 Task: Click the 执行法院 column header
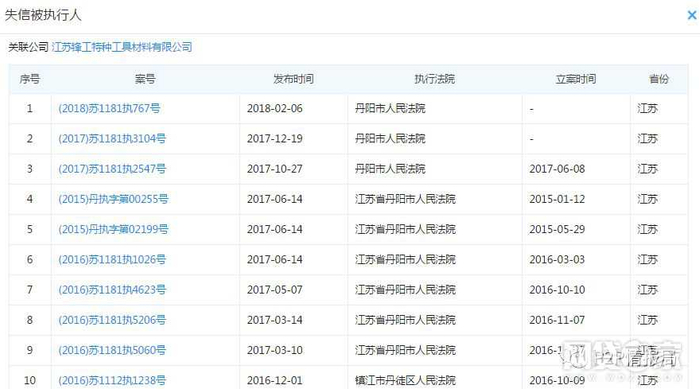click(x=434, y=79)
